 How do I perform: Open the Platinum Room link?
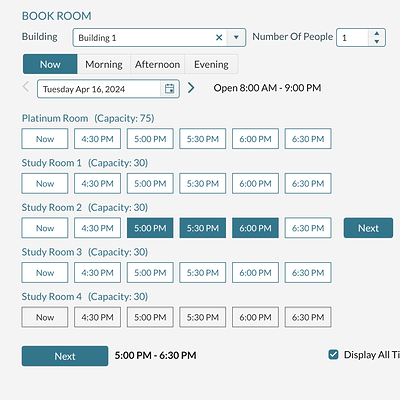pyautogui.click(x=55, y=118)
